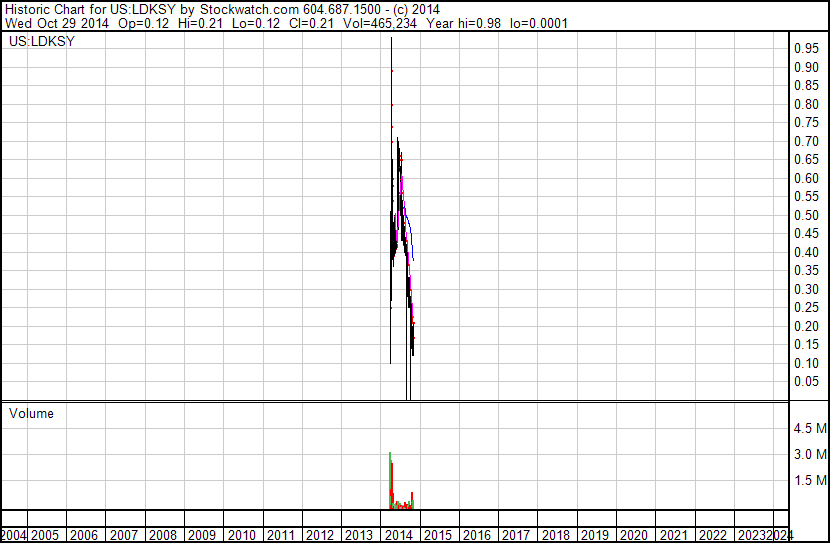Screen dimensions: 830x543
Task: Select 2018 on the timeline axis
Action: (x=556, y=535)
